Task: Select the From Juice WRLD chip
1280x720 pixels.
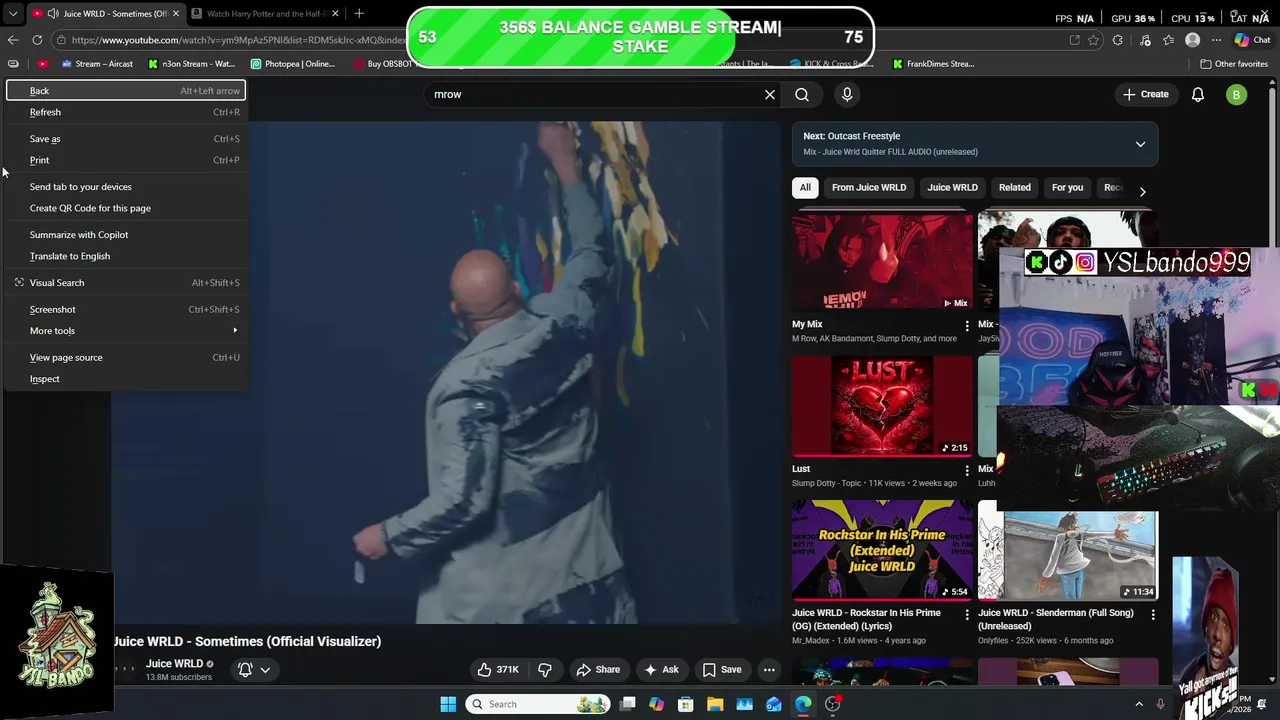Action: pyautogui.click(x=869, y=187)
